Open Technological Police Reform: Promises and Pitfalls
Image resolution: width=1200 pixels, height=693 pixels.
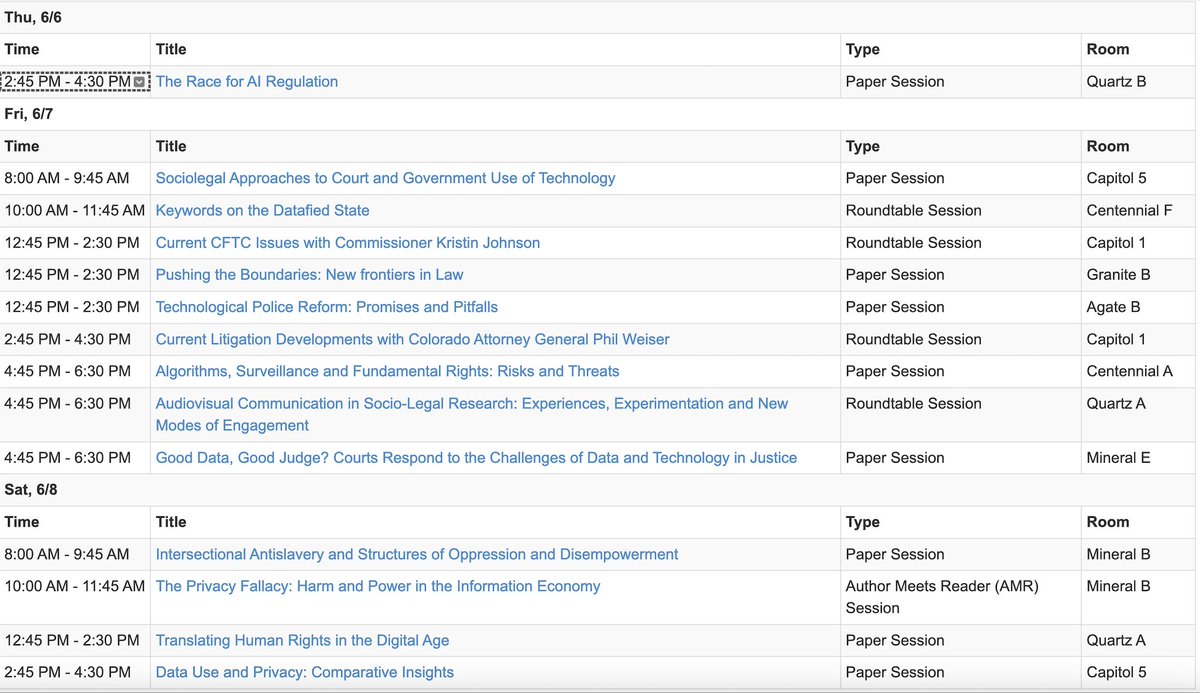coord(327,306)
